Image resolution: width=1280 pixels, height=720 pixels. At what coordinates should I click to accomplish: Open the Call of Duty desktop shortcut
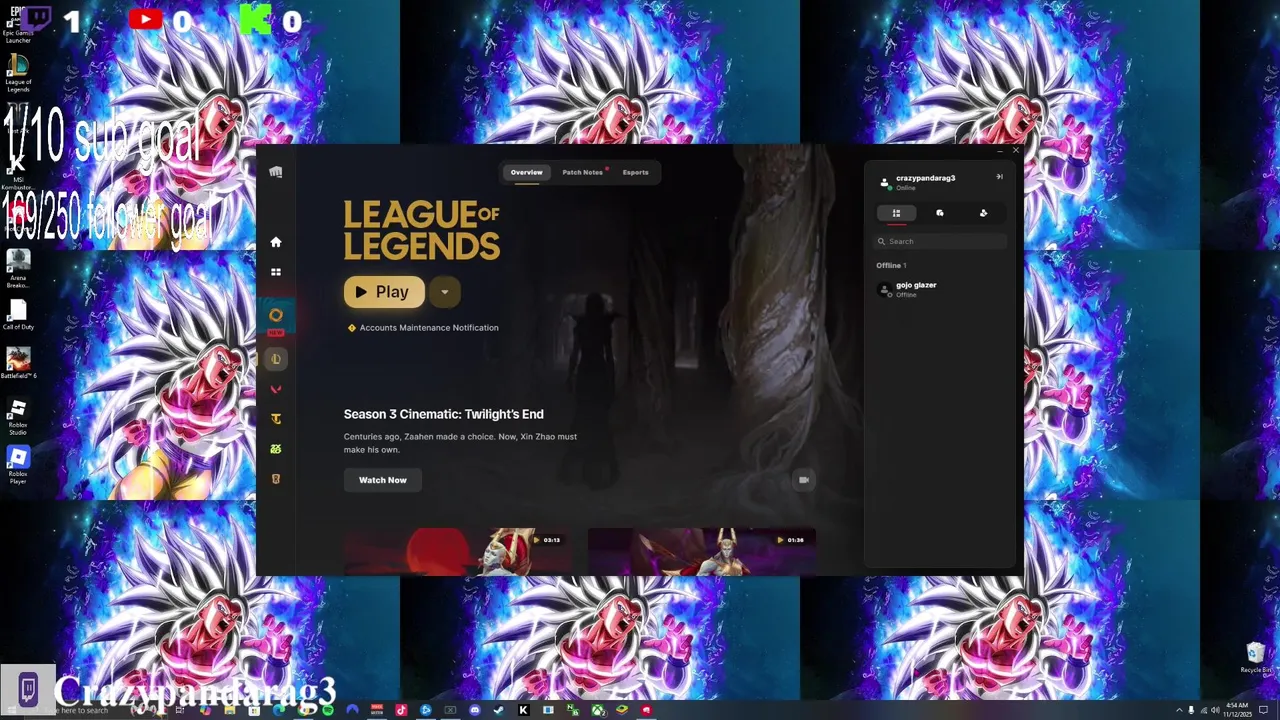(x=18, y=315)
